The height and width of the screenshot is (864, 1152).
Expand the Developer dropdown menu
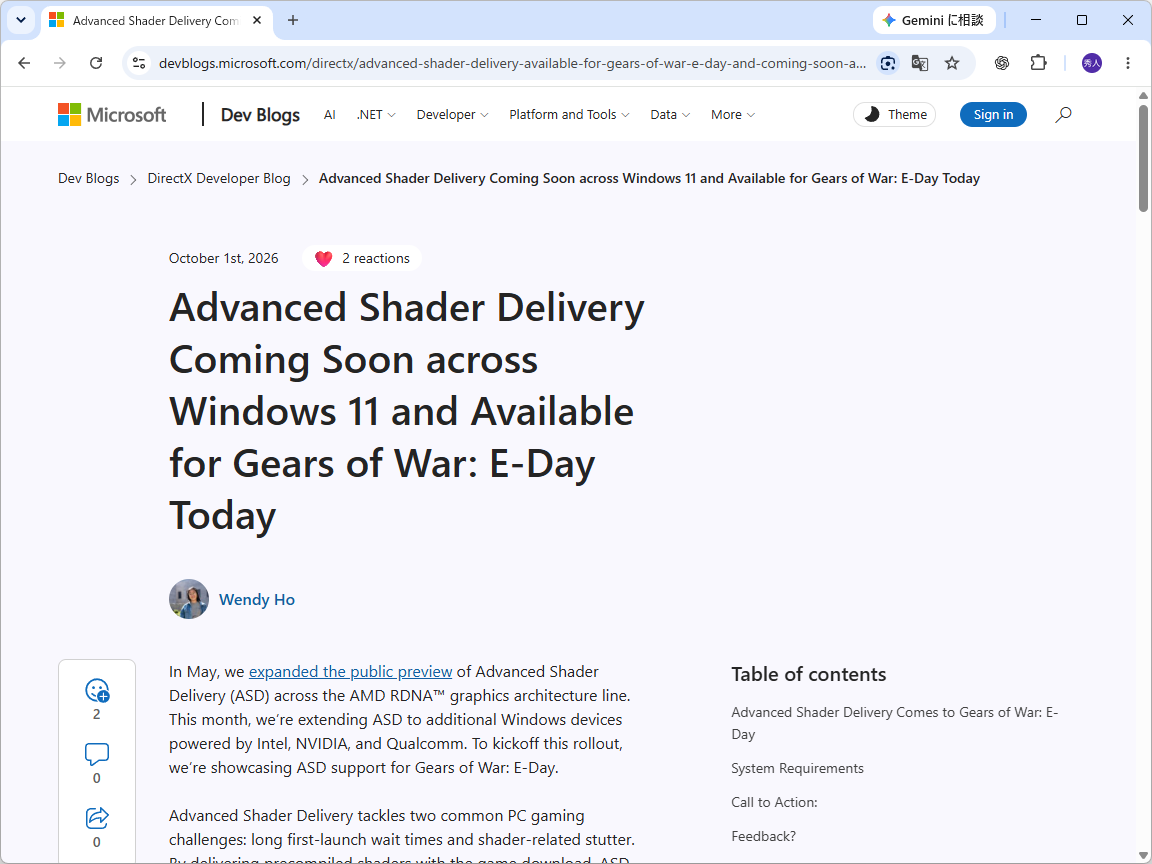pyautogui.click(x=452, y=115)
